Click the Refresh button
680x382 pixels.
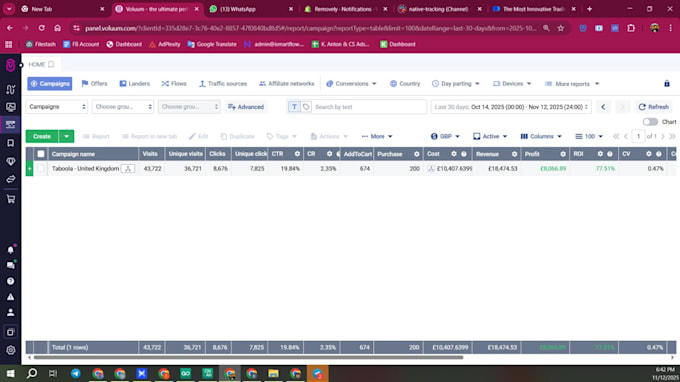click(x=654, y=107)
